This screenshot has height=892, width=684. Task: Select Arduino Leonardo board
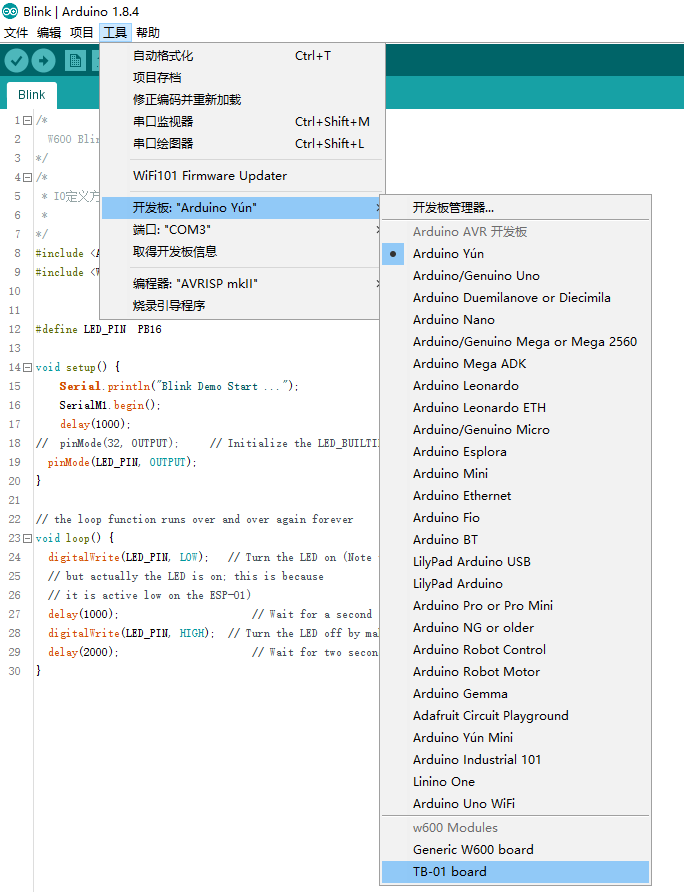tap(515, 386)
